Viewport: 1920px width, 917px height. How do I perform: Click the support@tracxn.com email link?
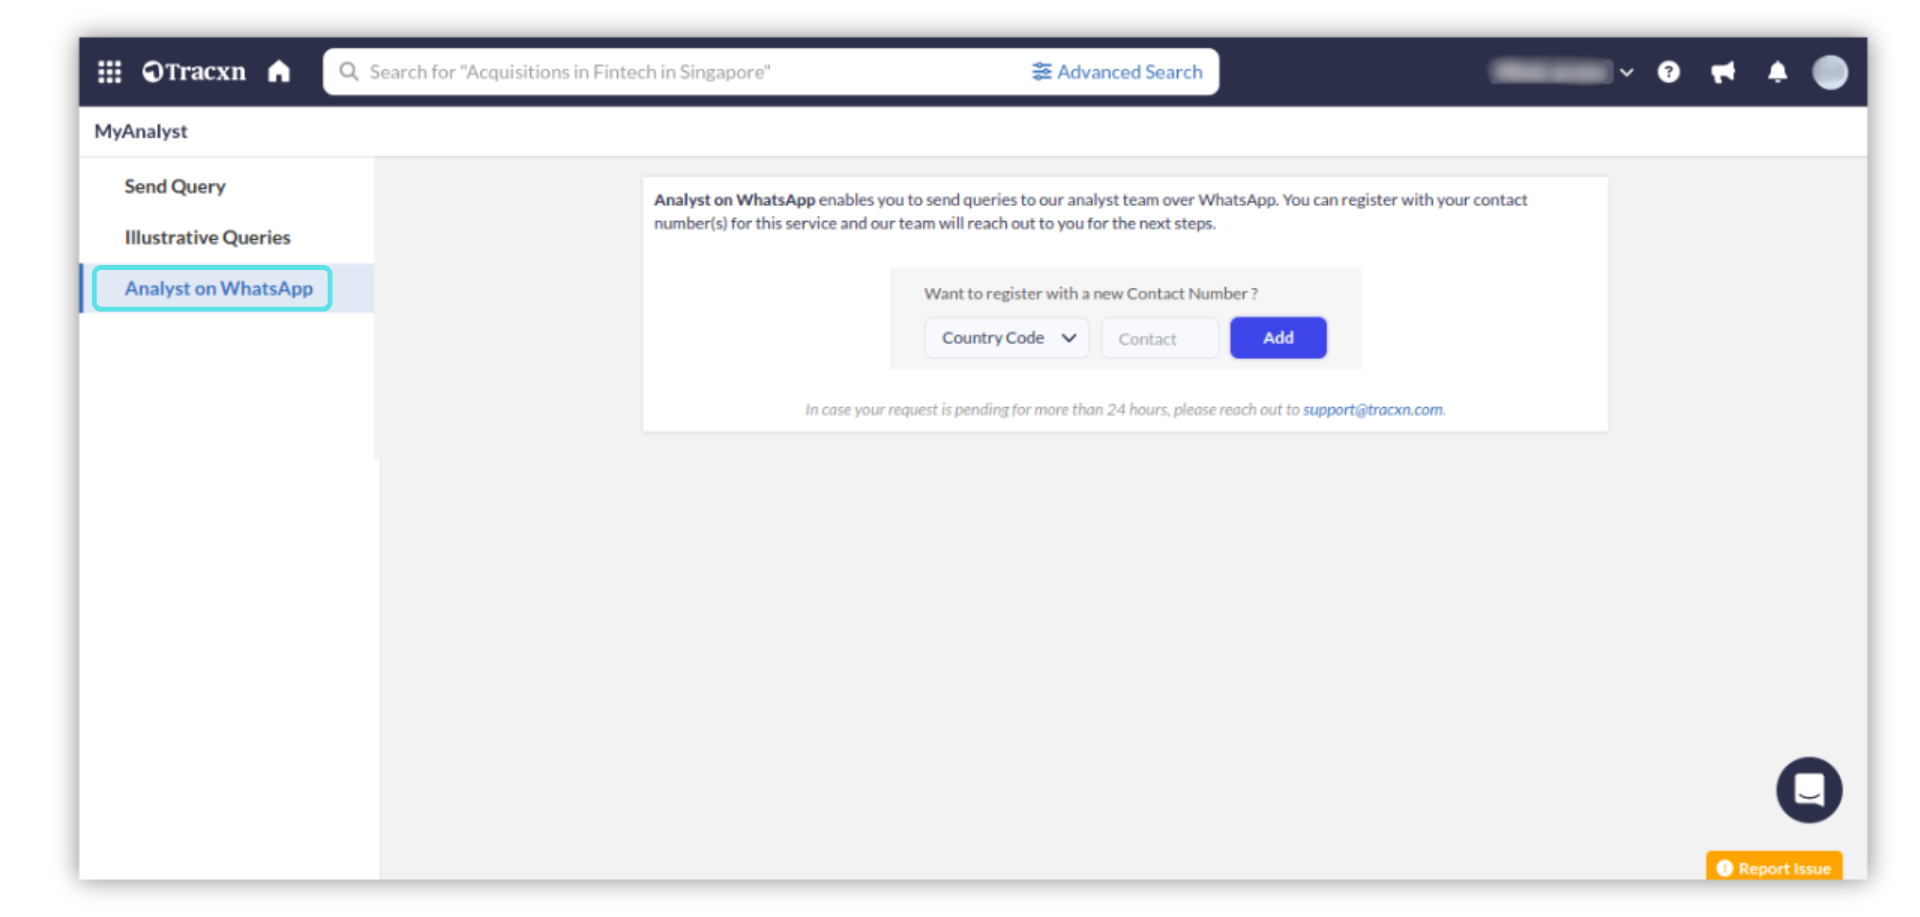(1372, 410)
